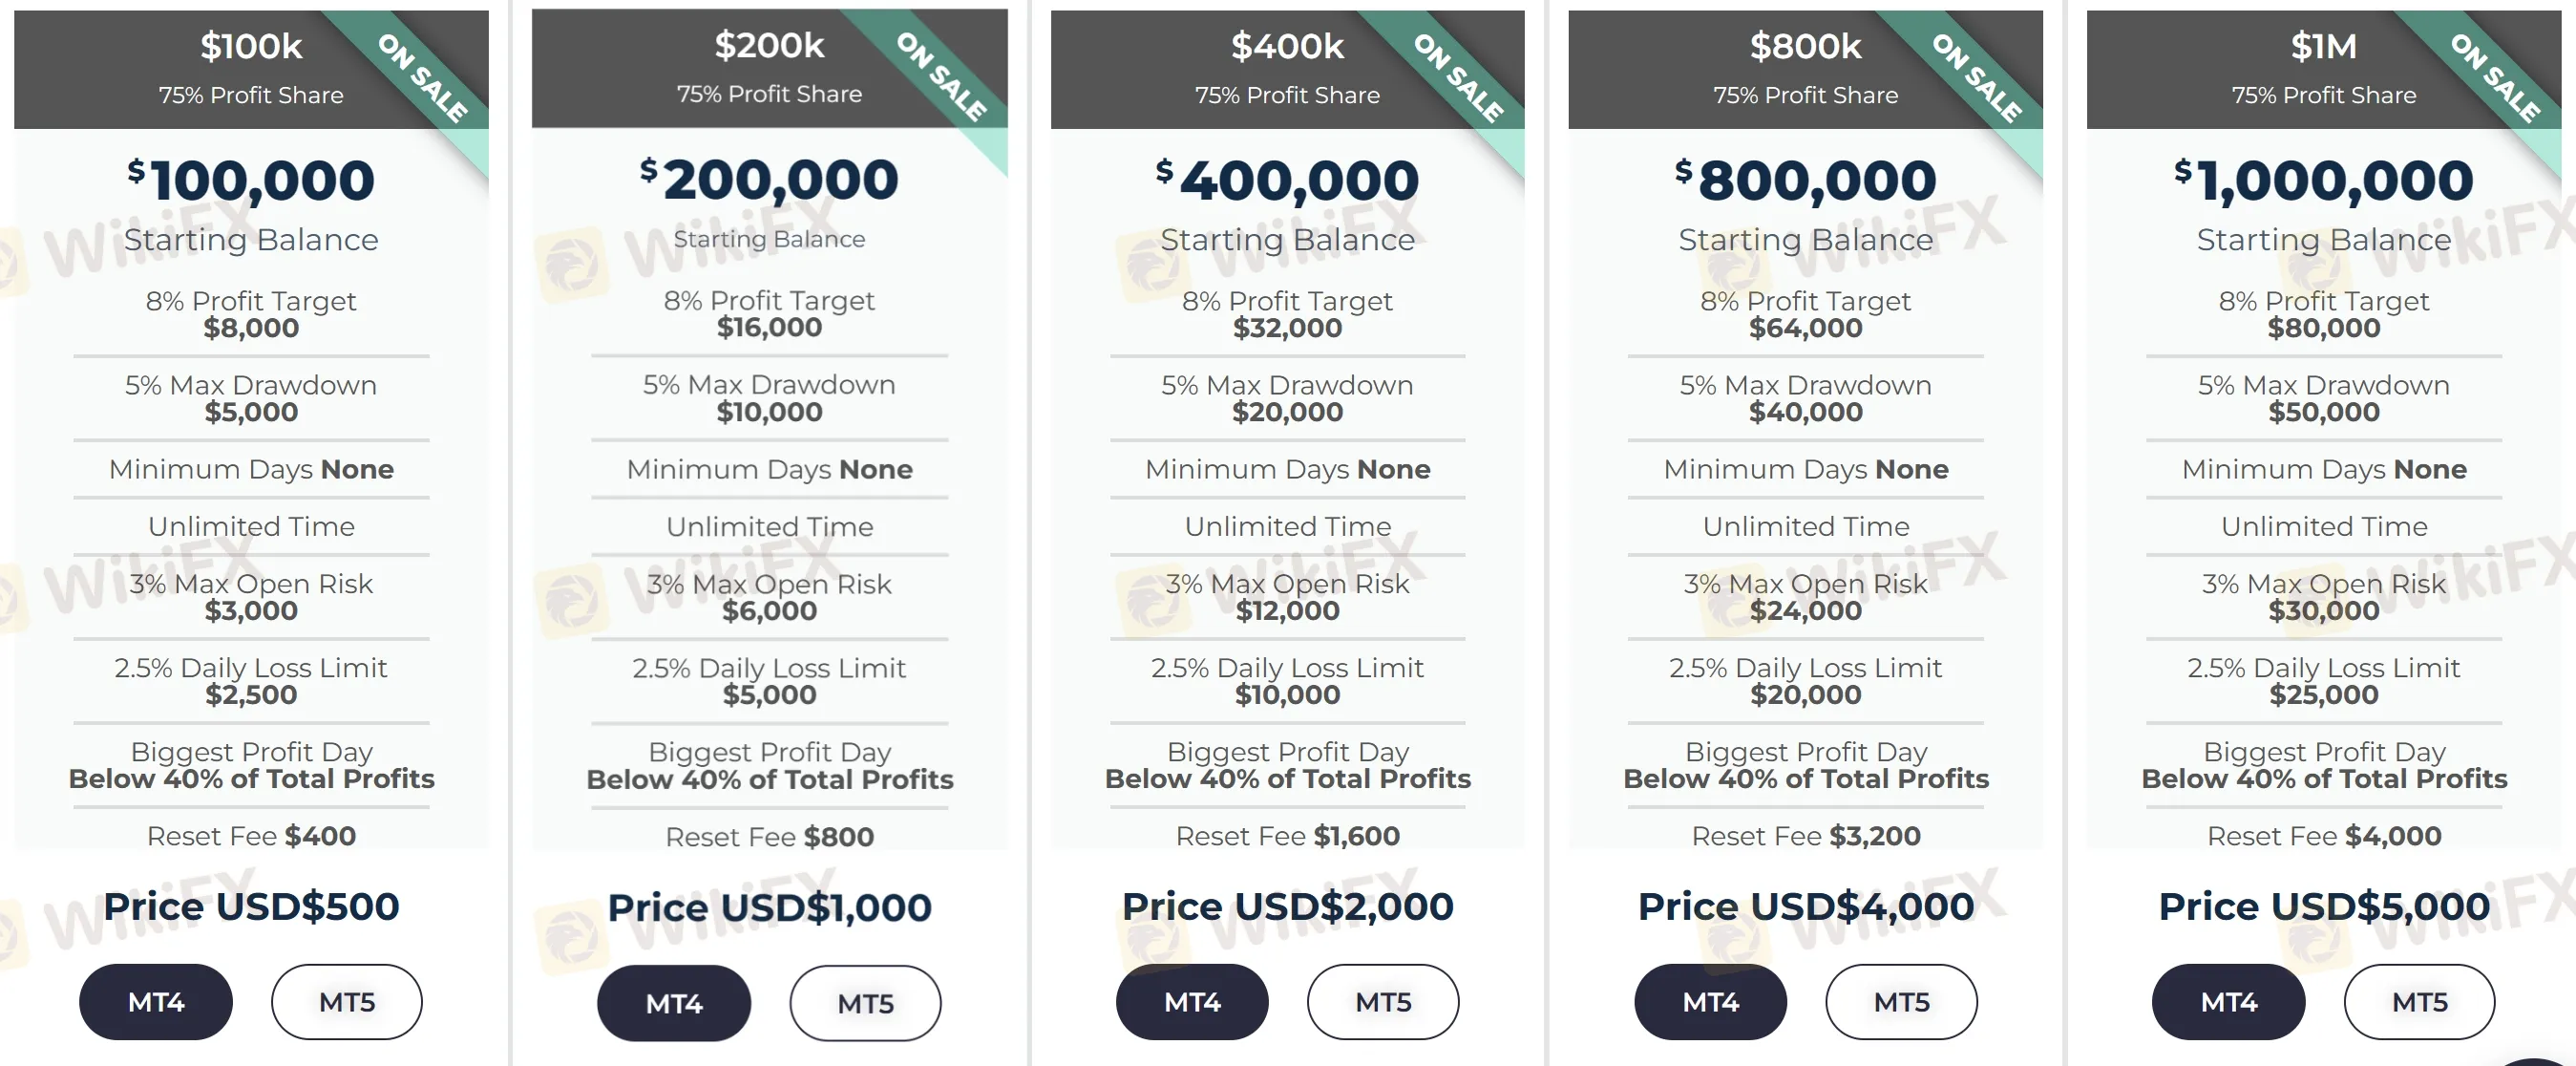Switch the $200k plan to MT5
The image size is (2576, 1066).
click(x=865, y=1003)
